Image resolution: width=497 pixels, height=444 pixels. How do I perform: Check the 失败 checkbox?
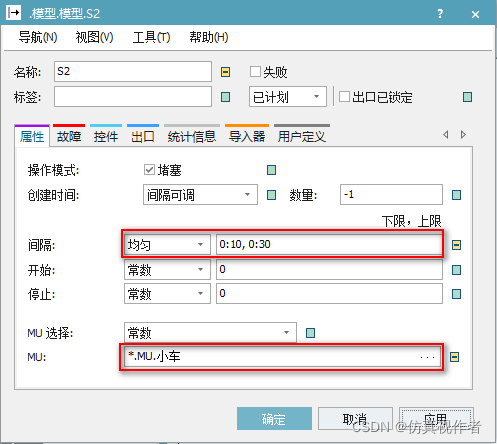(255, 71)
